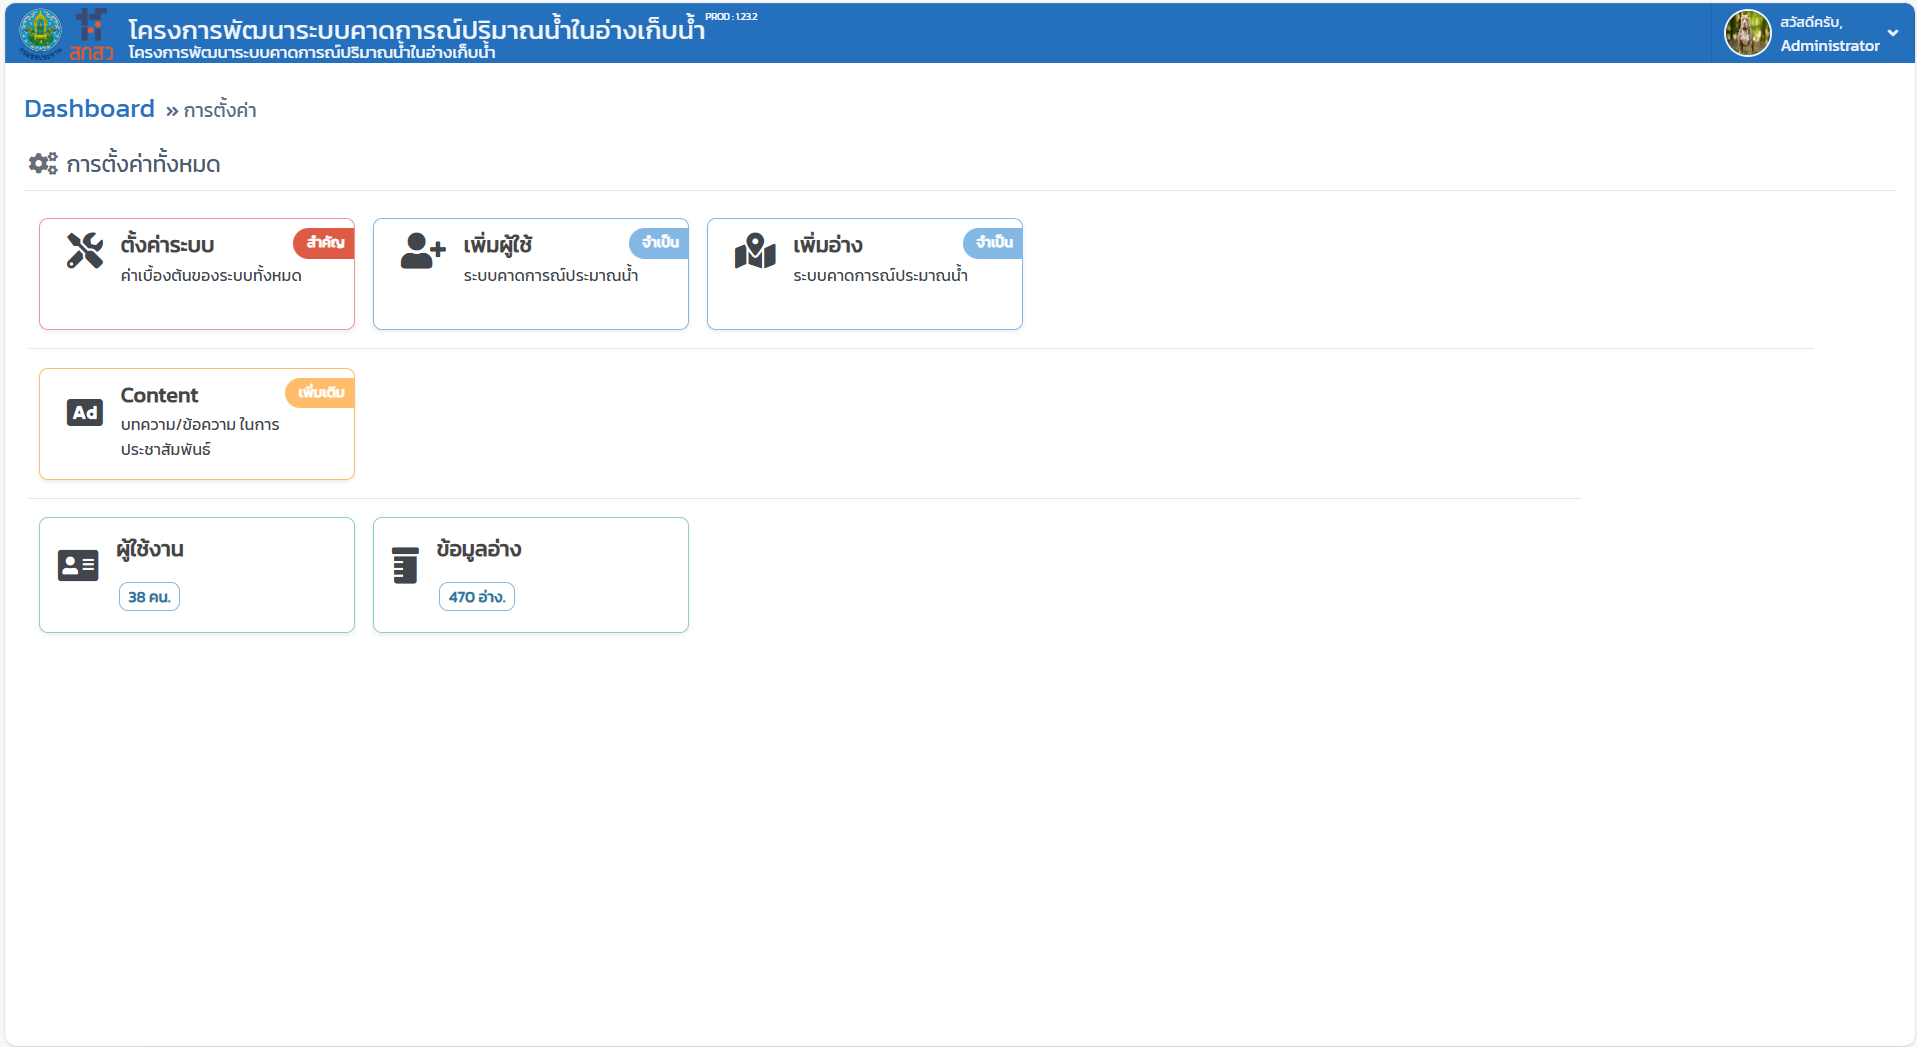The width and height of the screenshot is (1917, 1047).
Task: Click the green emblem logo in header
Action: click(40, 32)
